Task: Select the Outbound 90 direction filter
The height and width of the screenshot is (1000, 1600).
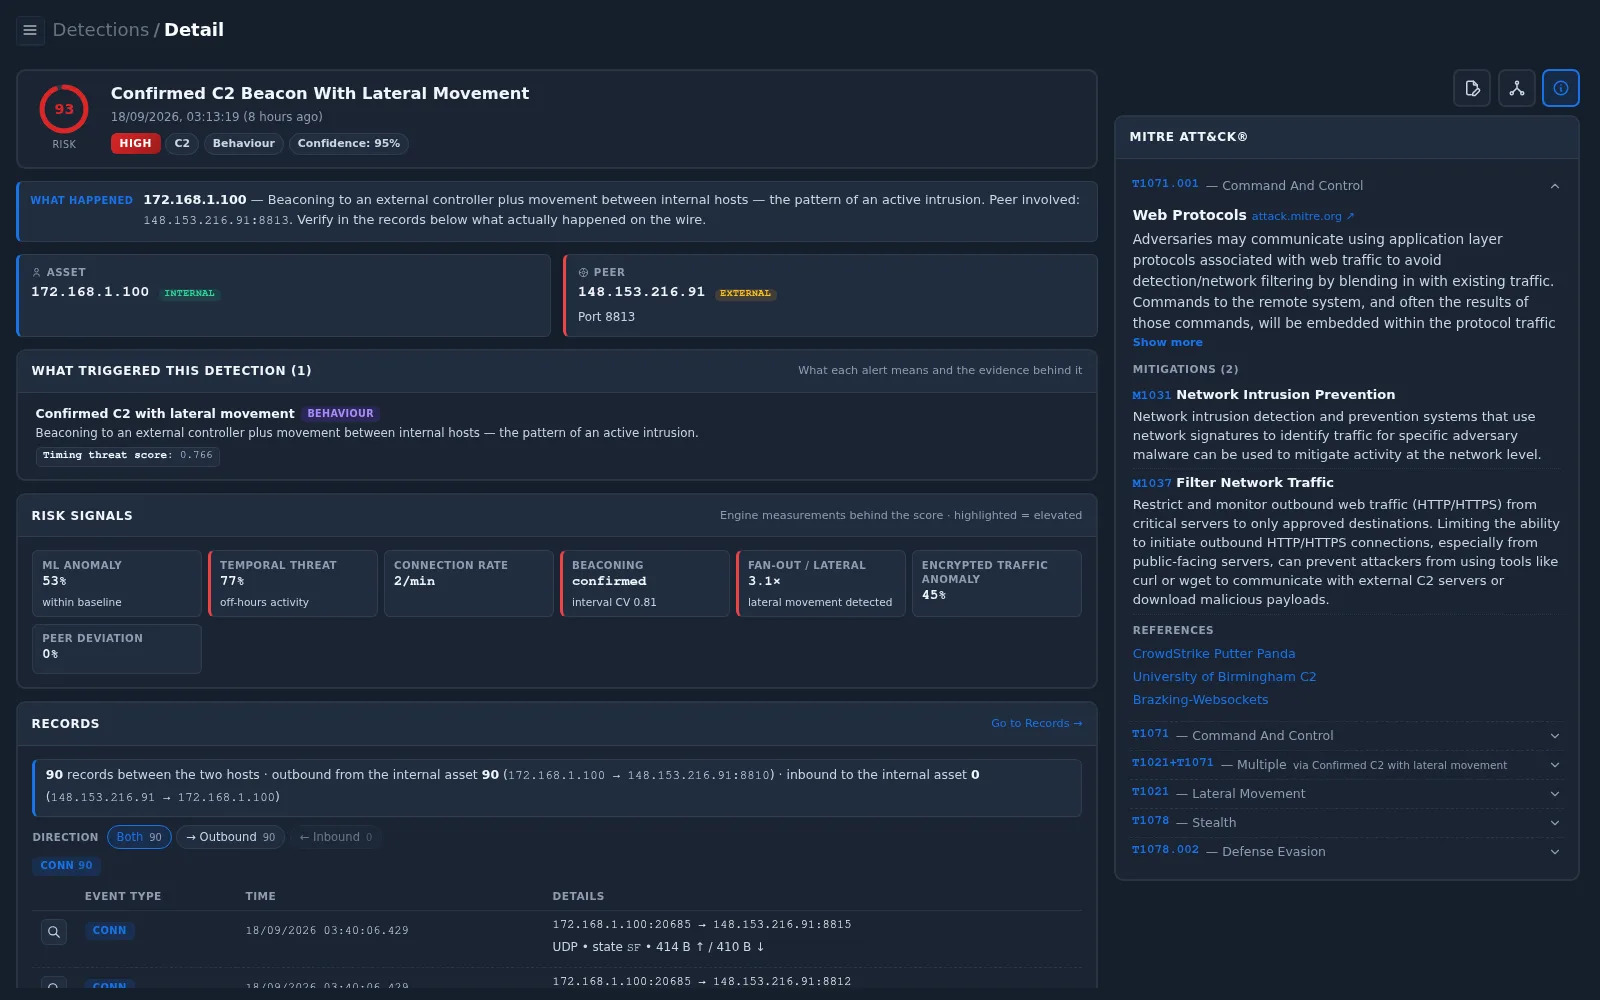Action: pos(231,837)
